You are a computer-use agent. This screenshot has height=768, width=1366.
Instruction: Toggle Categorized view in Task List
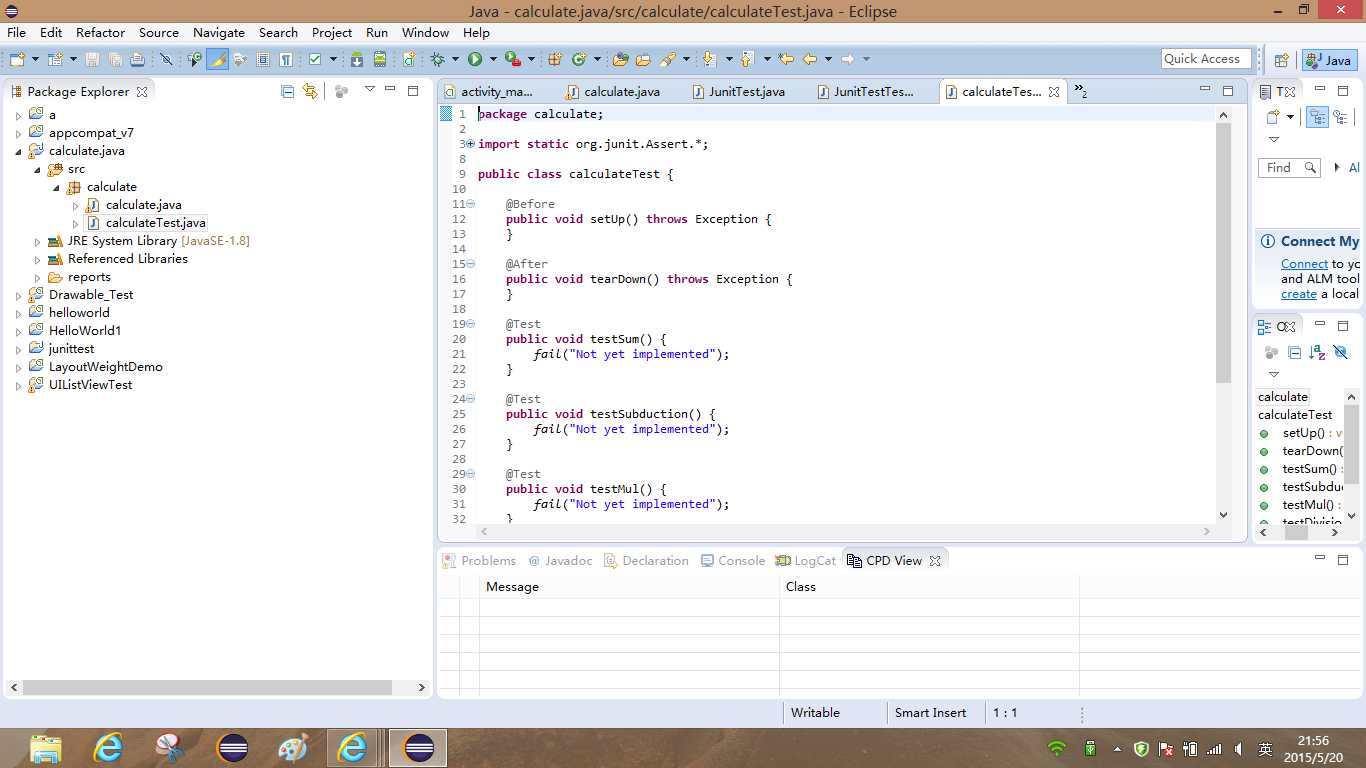(x=1318, y=117)
